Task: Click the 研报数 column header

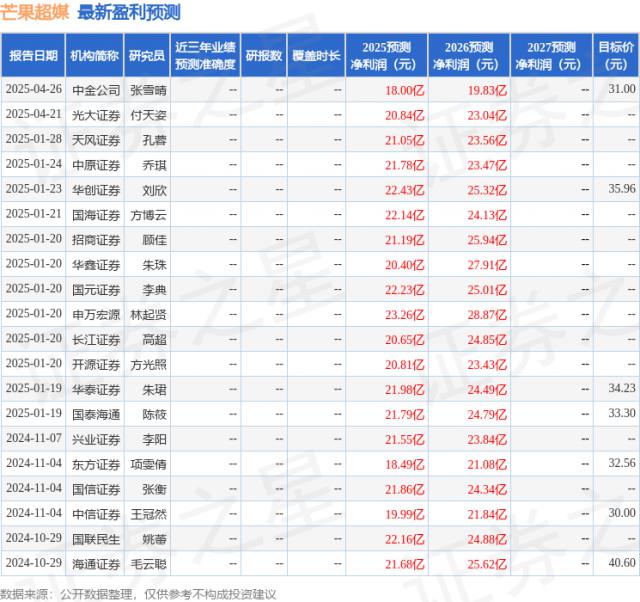Action: [264, 56]
